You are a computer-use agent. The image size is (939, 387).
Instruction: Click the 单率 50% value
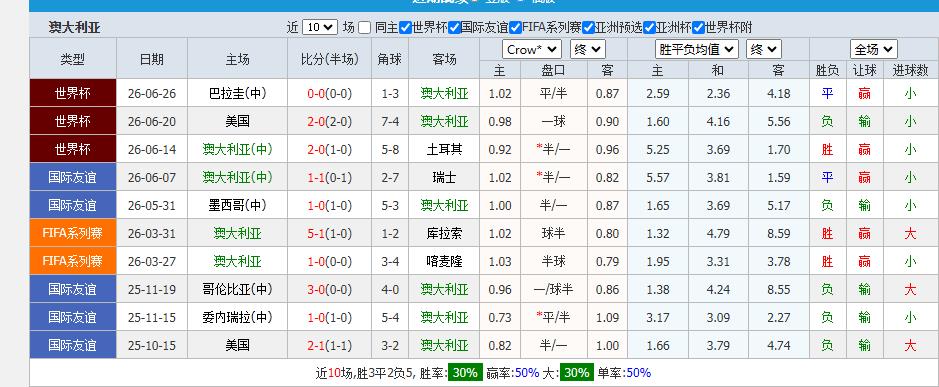[x=638, y=373]
